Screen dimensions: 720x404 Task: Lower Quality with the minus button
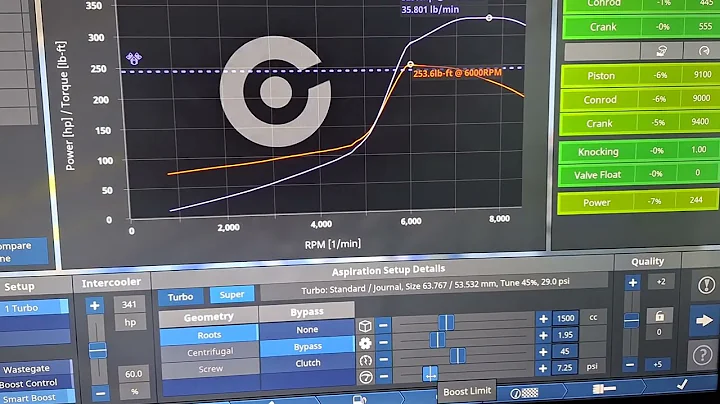pos(630,365)
